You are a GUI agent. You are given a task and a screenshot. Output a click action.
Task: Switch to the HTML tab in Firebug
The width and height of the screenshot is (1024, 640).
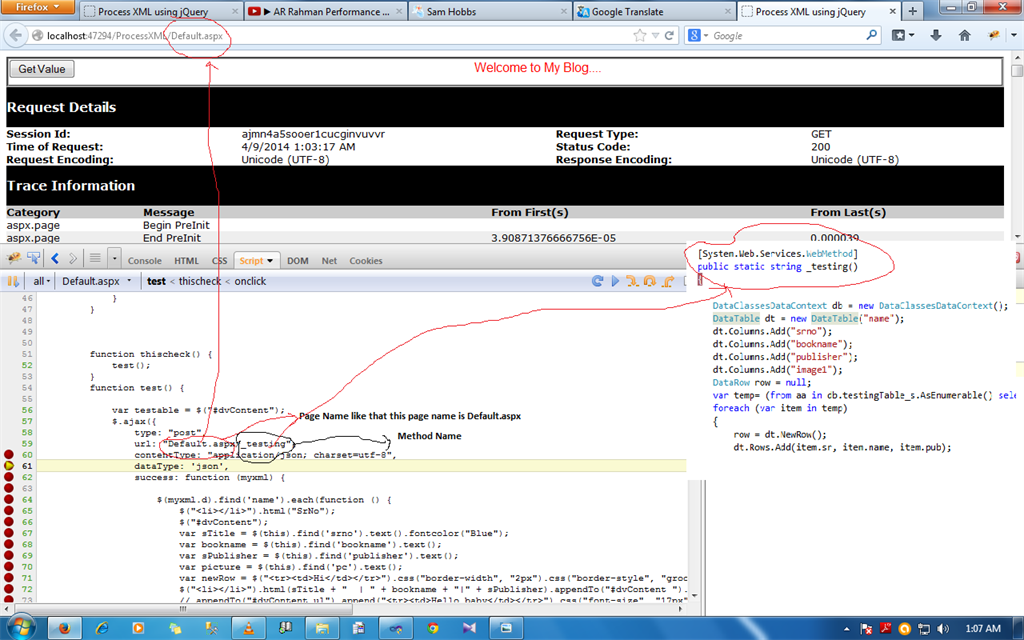click(186, 261)
